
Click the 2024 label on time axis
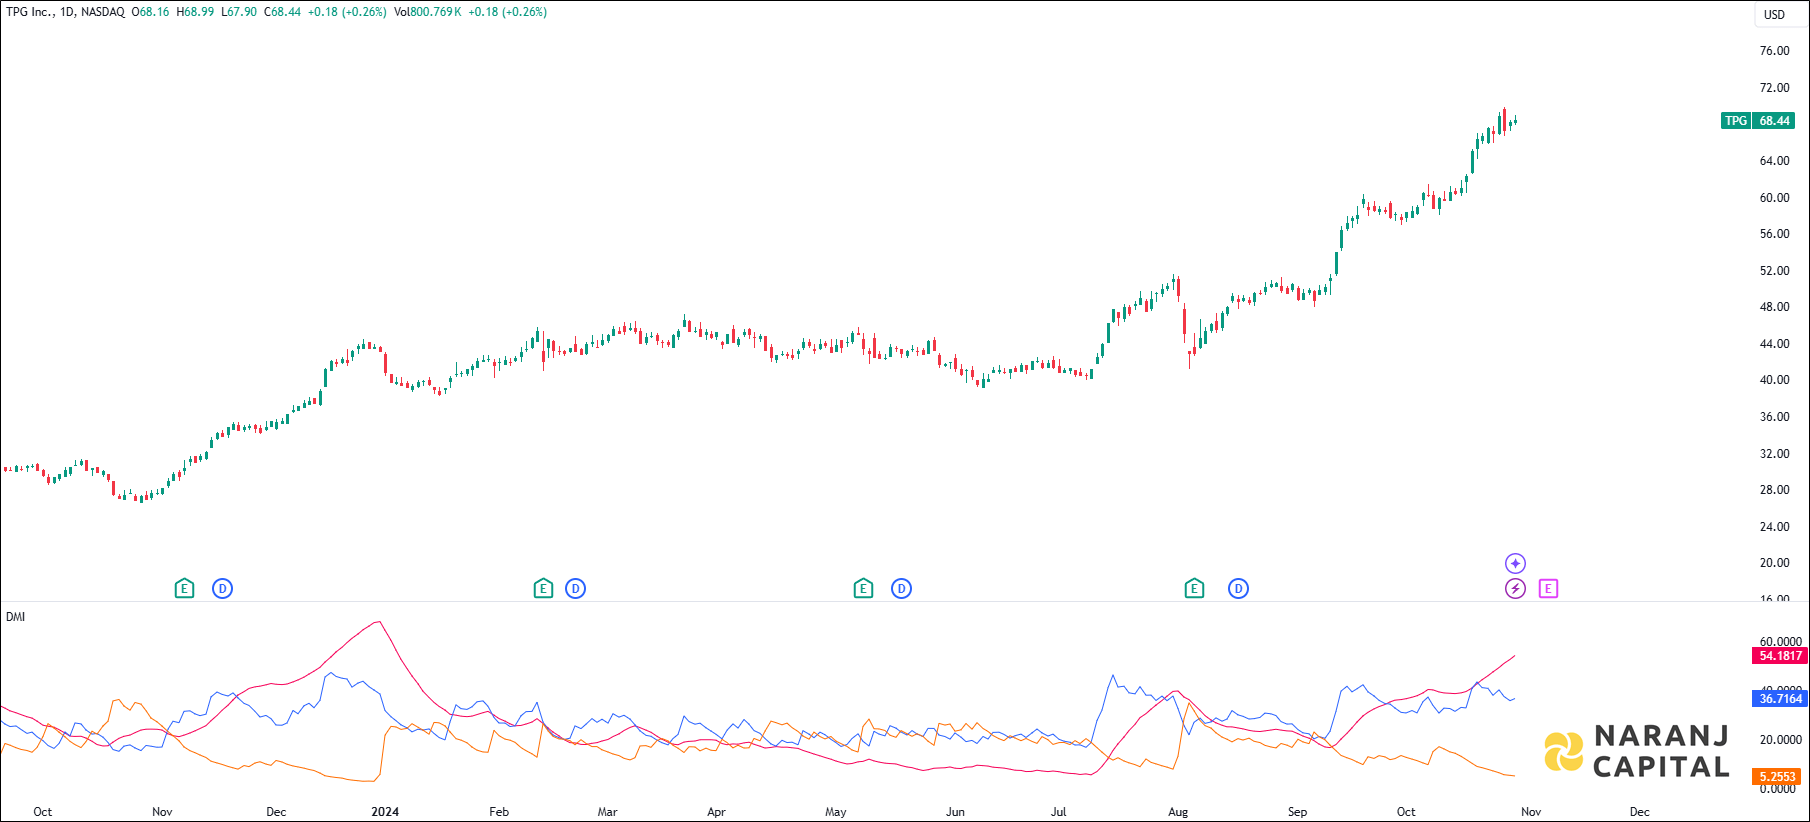tap(385, 811)
